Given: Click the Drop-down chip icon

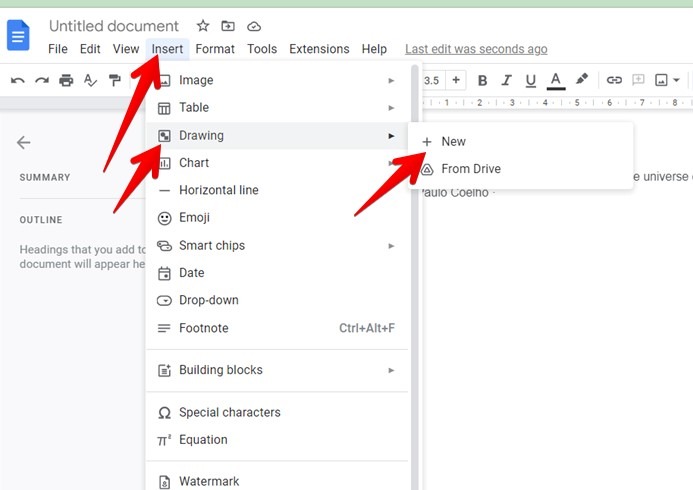Looking at the screenshot, I should point(164,301).
